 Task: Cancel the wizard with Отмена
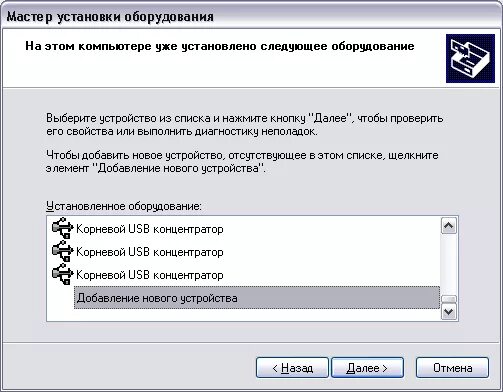pyautogui.click(x=452, y=368)
